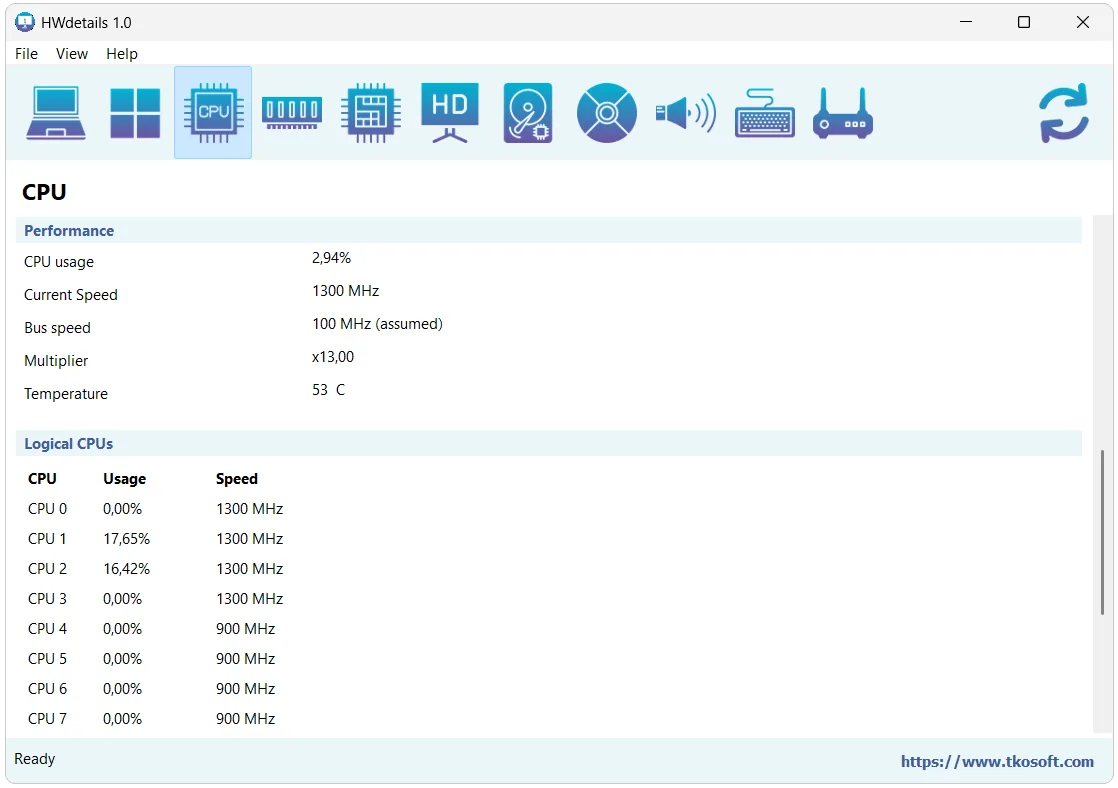
Task: Click the vertical scrollbar thumb
Action: 1102,532
